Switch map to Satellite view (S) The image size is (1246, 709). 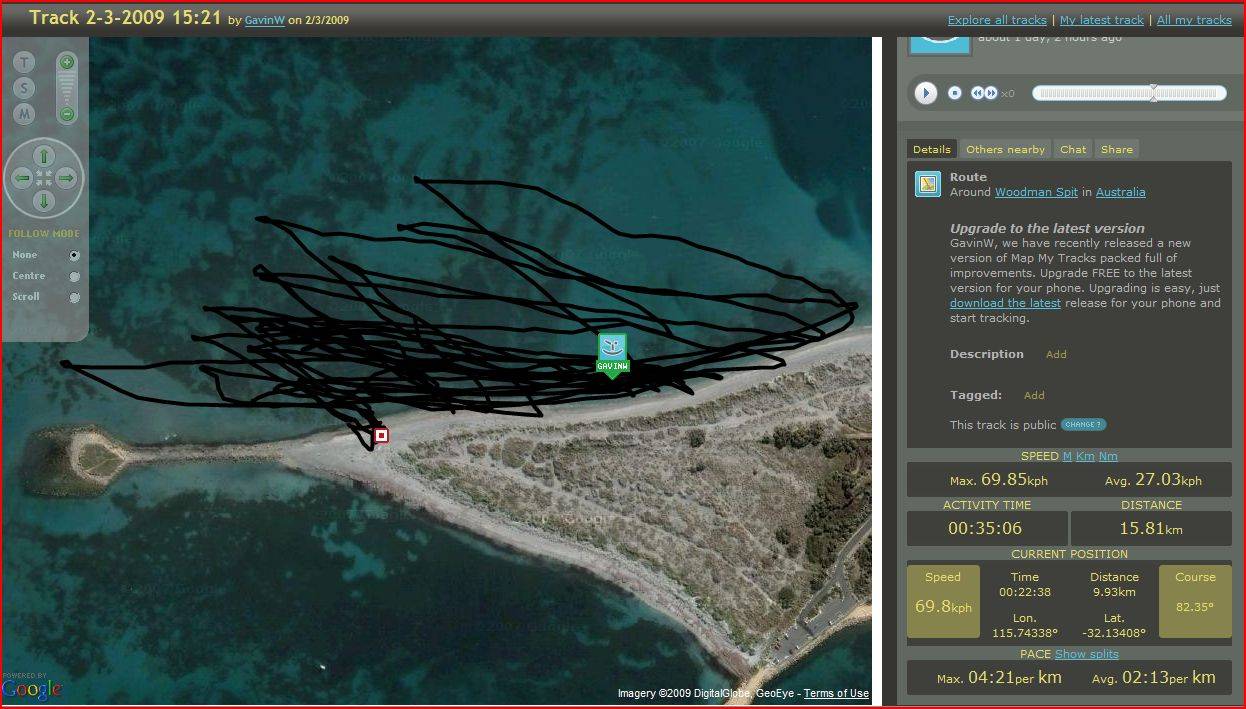[24, 88]
